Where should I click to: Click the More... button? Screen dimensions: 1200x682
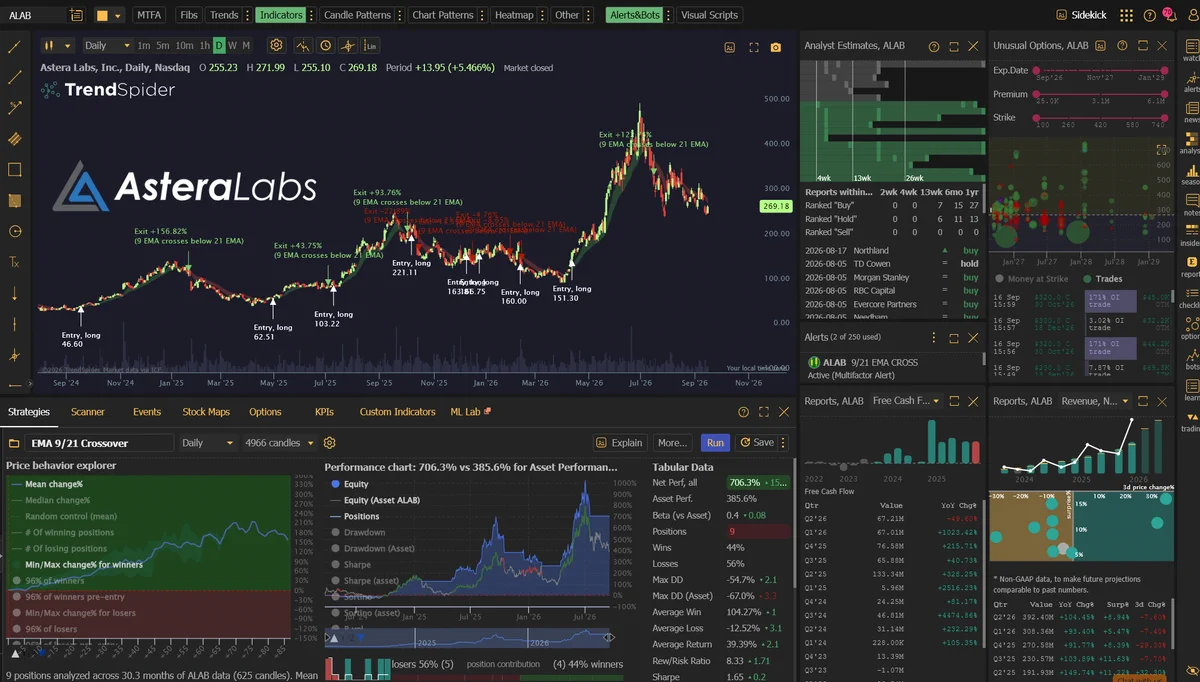coord(672,443)
